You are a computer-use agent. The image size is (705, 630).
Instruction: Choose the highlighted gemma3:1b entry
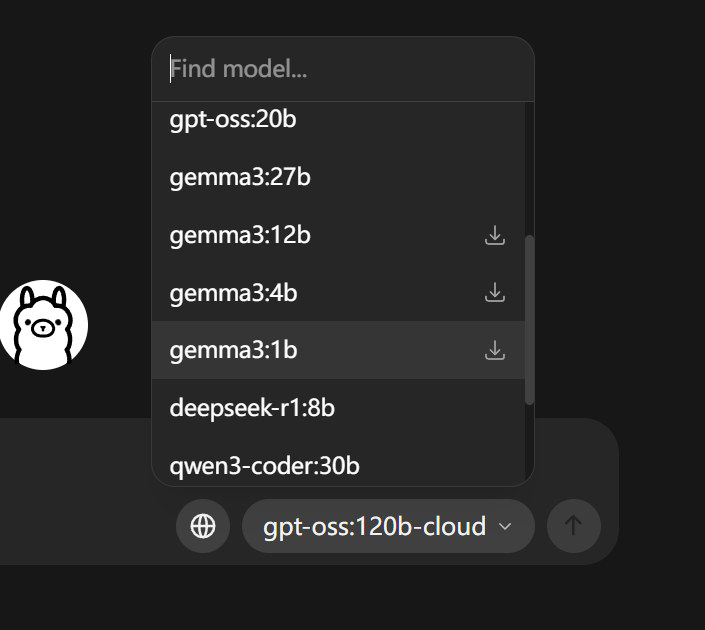click(233, 350)
